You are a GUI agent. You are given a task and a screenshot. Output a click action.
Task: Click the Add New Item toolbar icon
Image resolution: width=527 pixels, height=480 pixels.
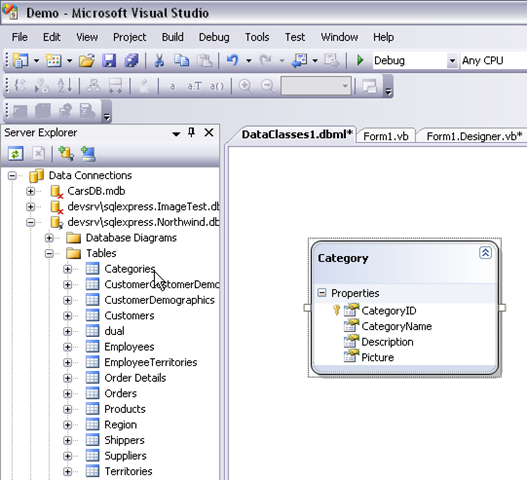[x=54, y=61]
